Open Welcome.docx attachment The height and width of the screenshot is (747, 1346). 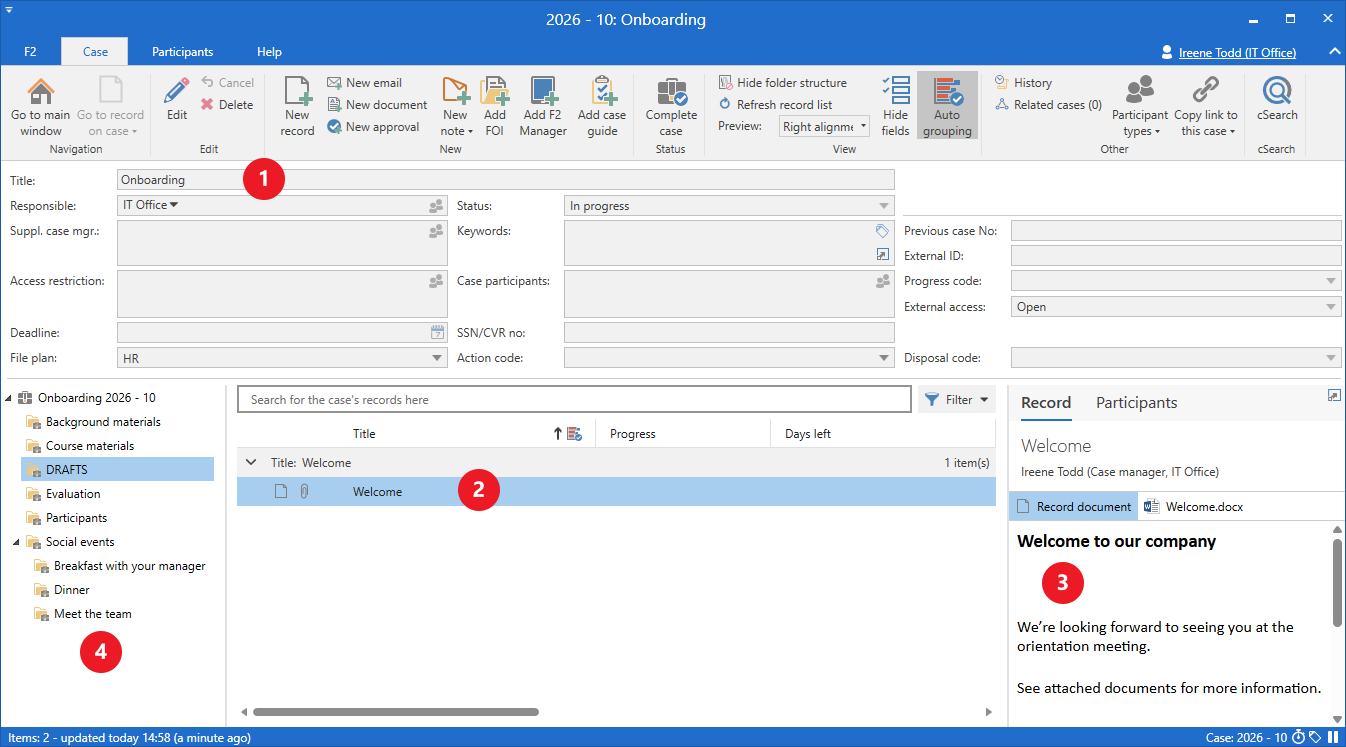[x=1194, y=507]
